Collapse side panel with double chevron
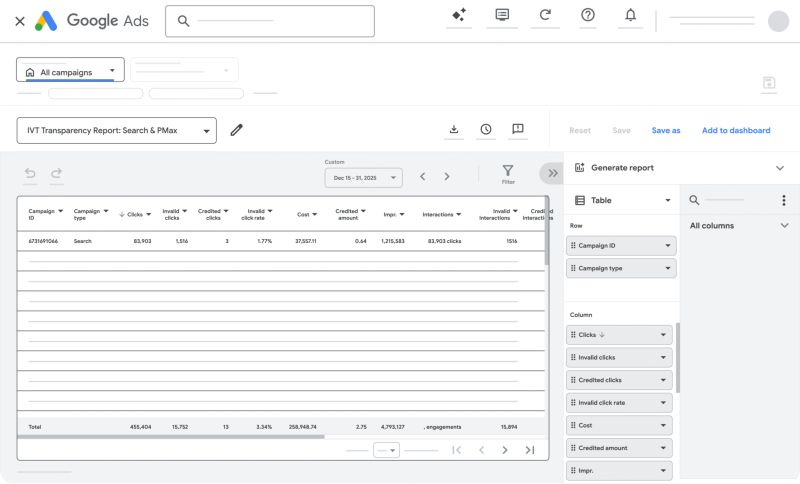Screen dimensions: 800x484 553,173
